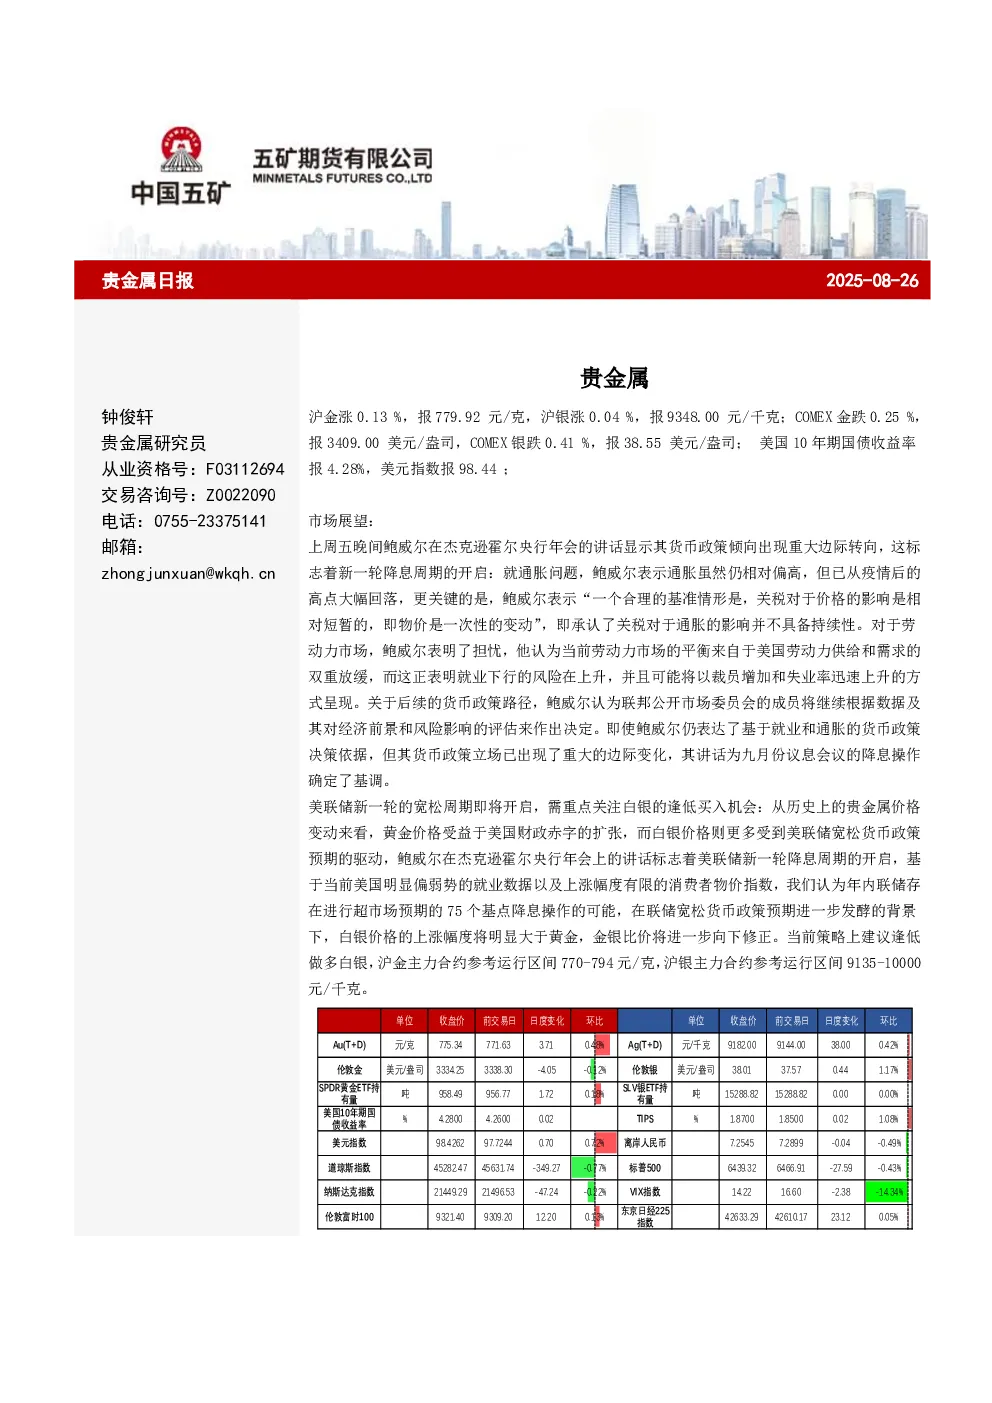Click the SLV银ETF持有量 row label
The image size is (992, 1403).
(645, 1094)
